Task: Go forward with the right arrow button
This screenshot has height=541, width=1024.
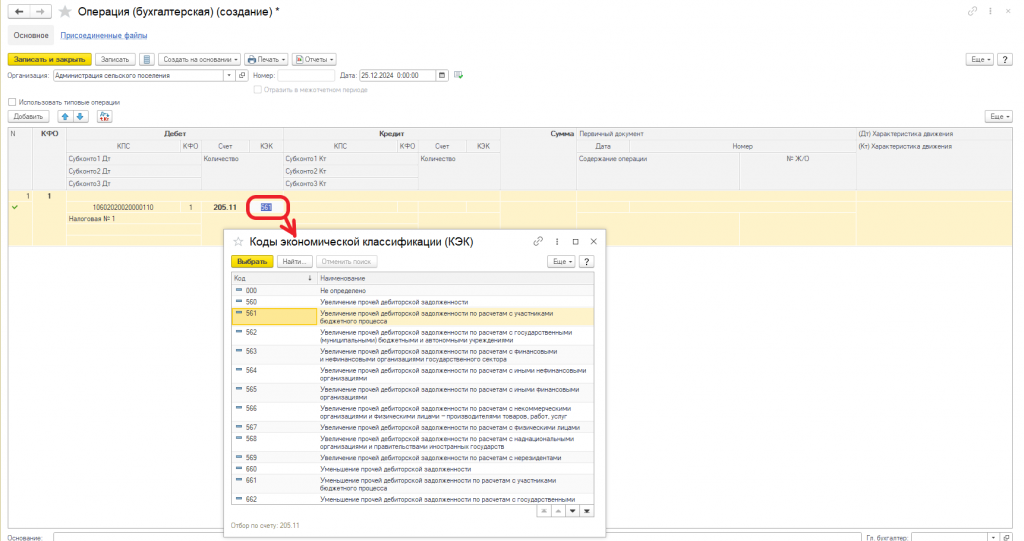Action: coord(40,12)
